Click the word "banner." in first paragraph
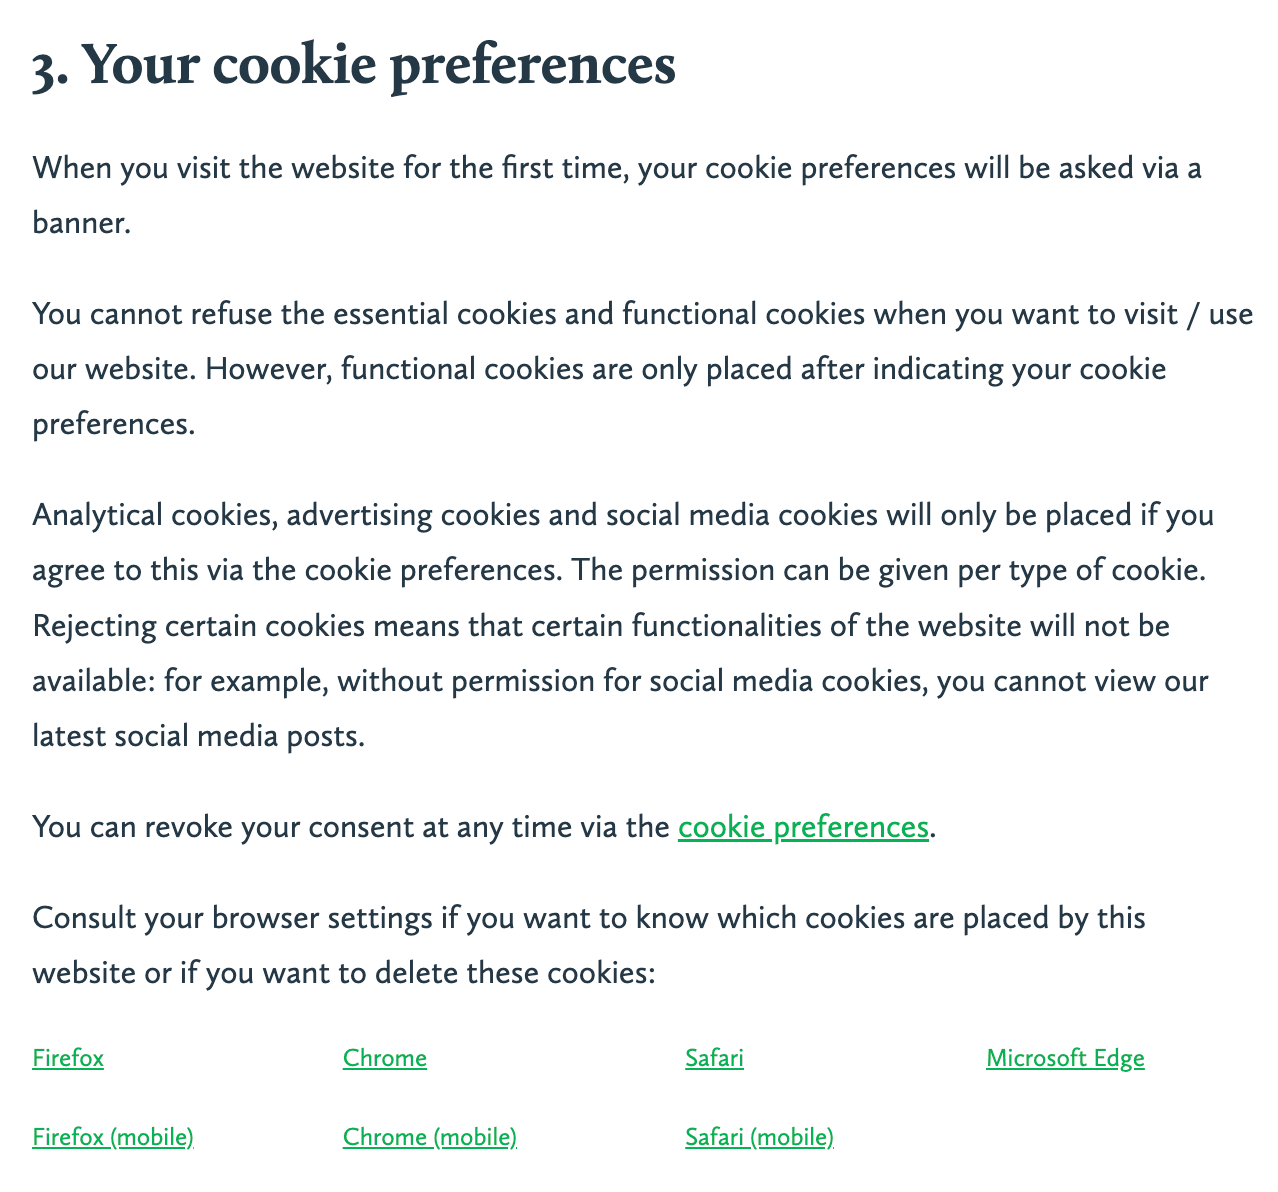This screenshot has width=1278, height=1192. (x=82, y=222)
